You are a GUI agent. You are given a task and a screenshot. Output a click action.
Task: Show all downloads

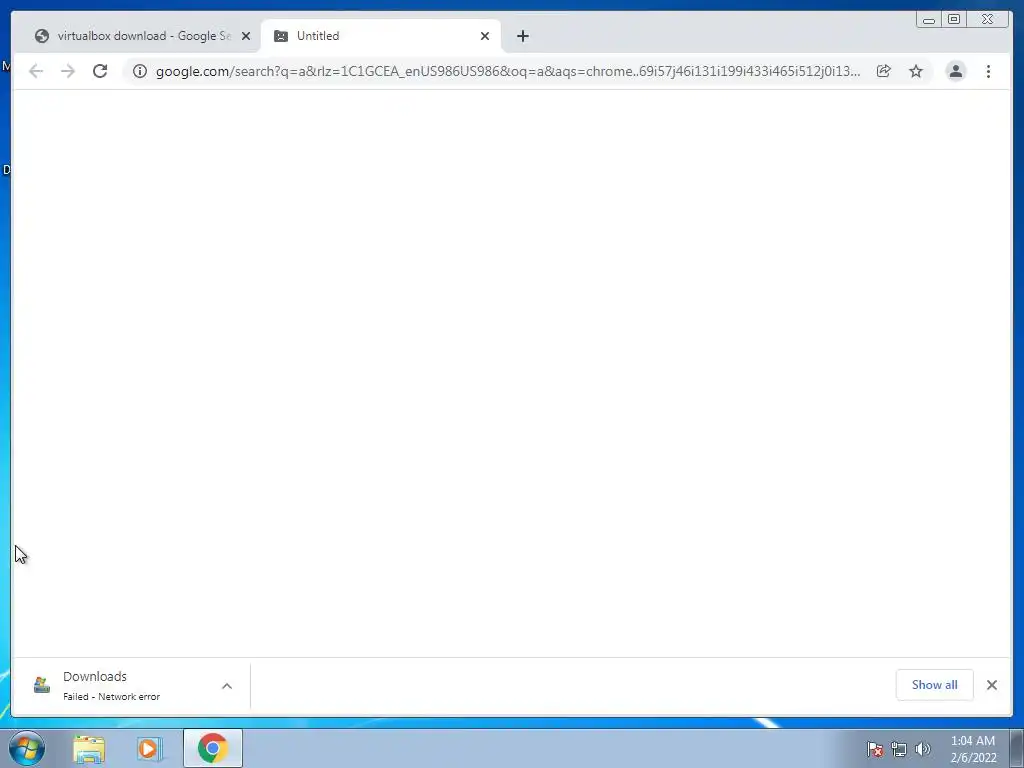pyautogui.click(x=935, y=684)
